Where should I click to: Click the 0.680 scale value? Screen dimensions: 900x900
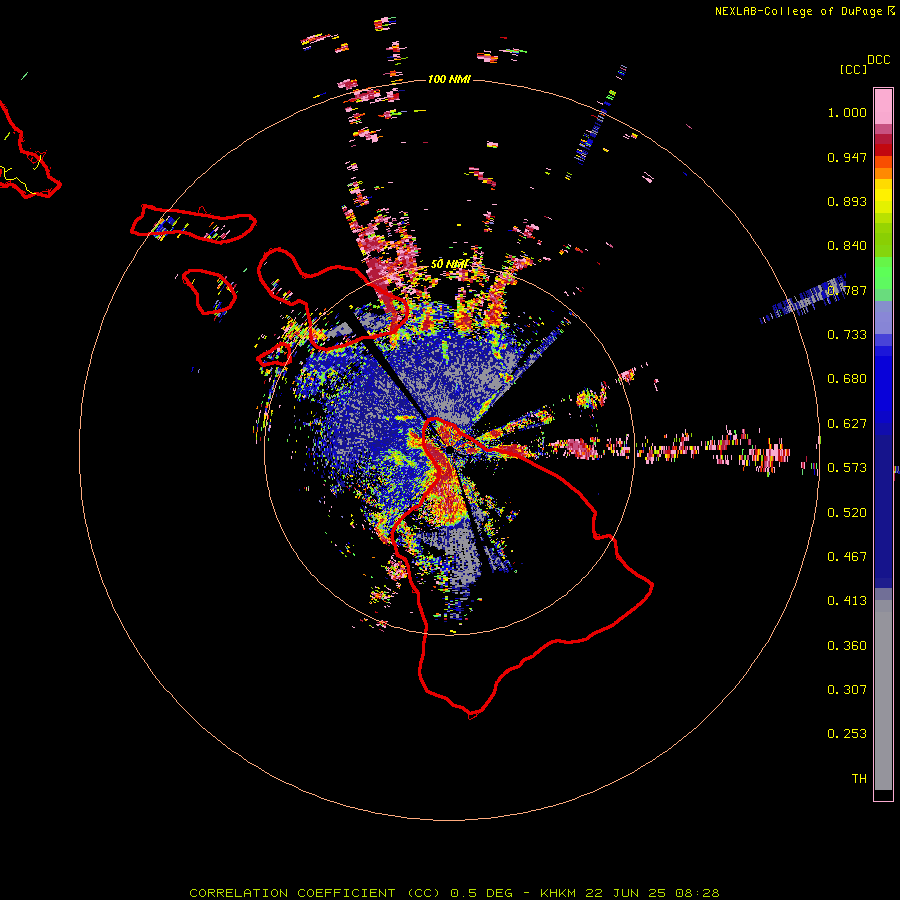pyautogui.click(x=847, y=379)
